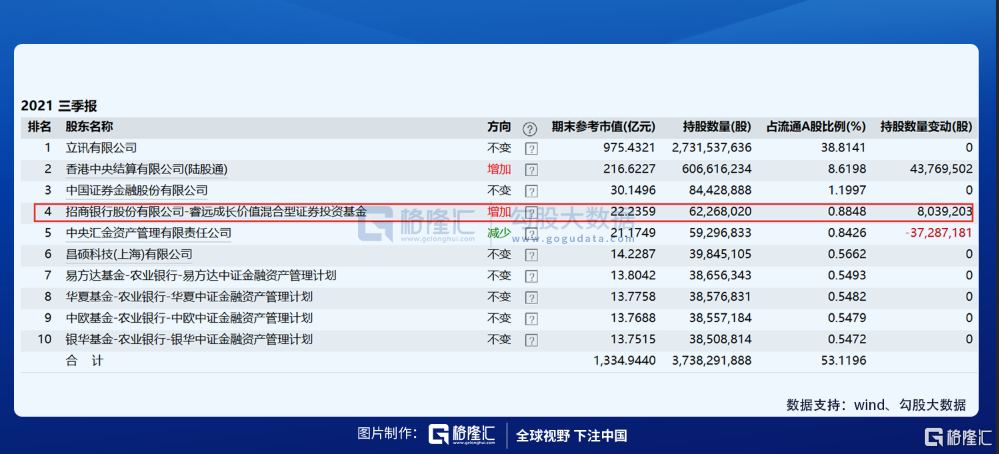
Task: Click the 期末参考市值(亿元) column header
Action: (x=603, y=127)
